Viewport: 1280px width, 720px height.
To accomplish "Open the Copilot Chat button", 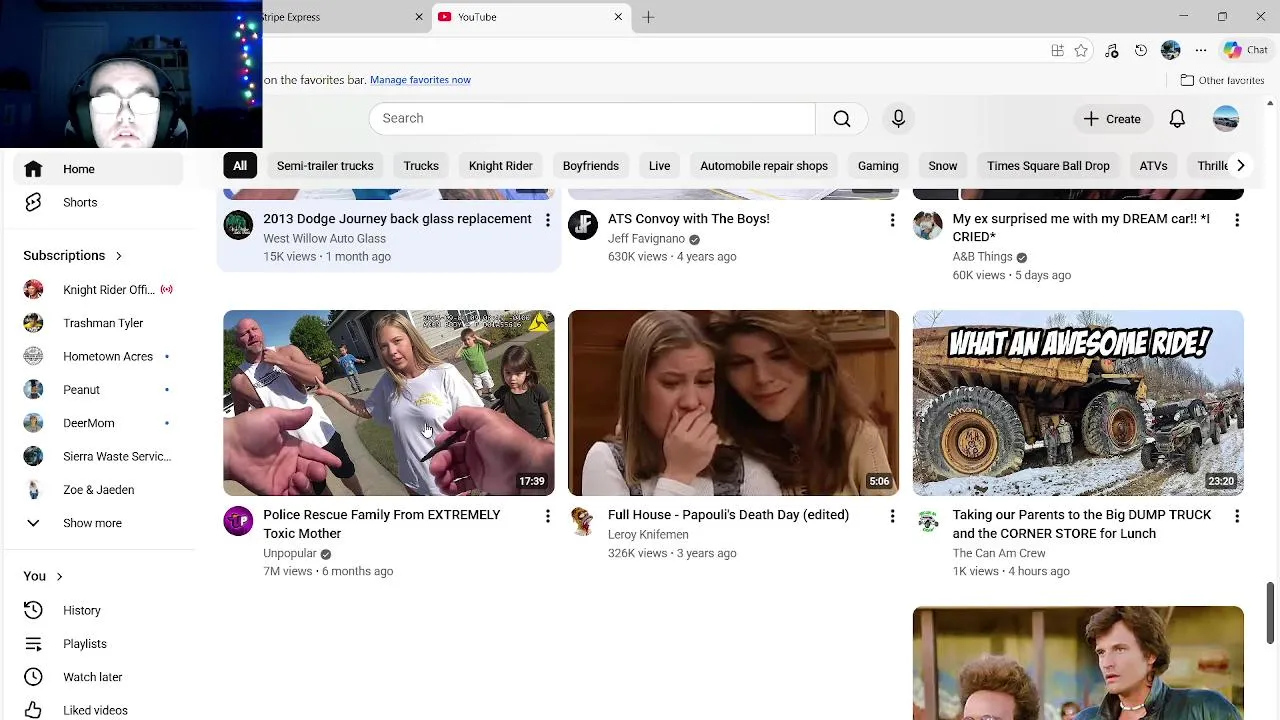I will point(1246,50).
